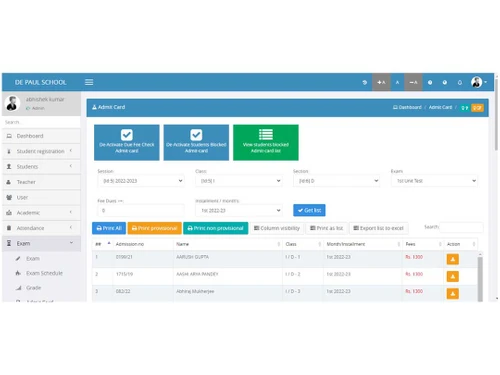
Task: Open Exam Schedule submenu item
Action: pos(41,273)
